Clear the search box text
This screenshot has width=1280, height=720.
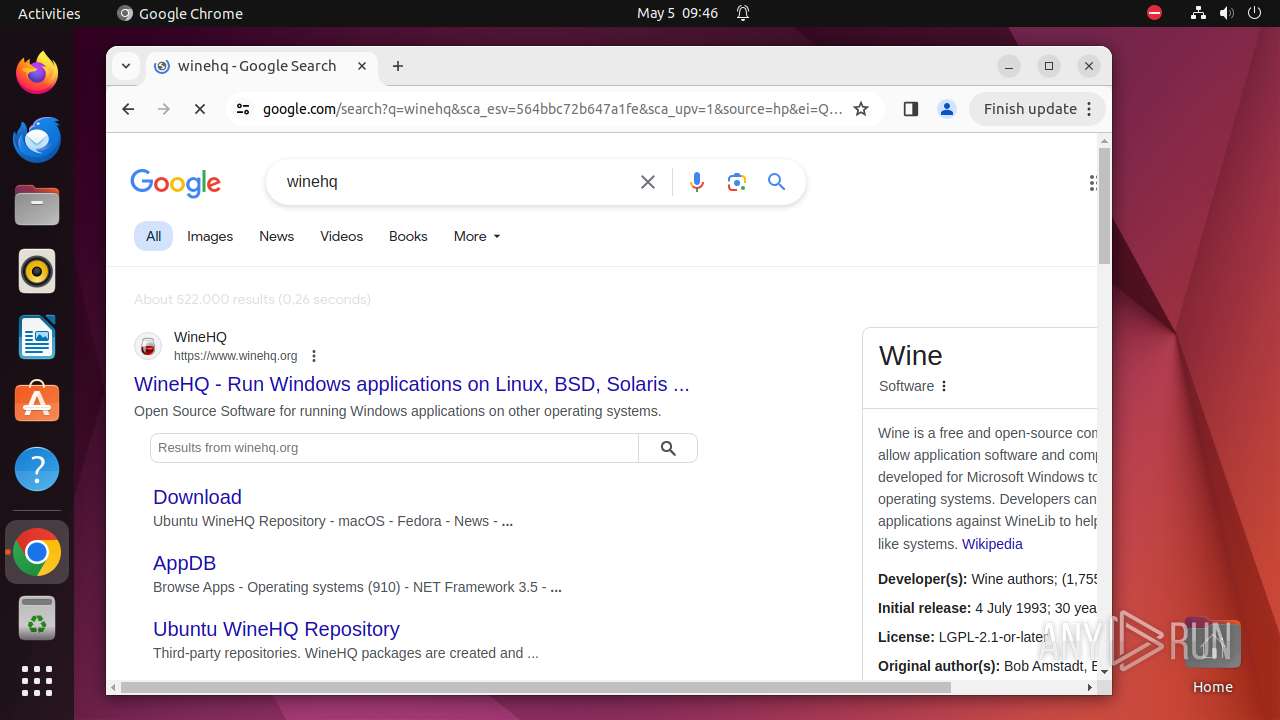pyautogui.click(x=648, y=182)
